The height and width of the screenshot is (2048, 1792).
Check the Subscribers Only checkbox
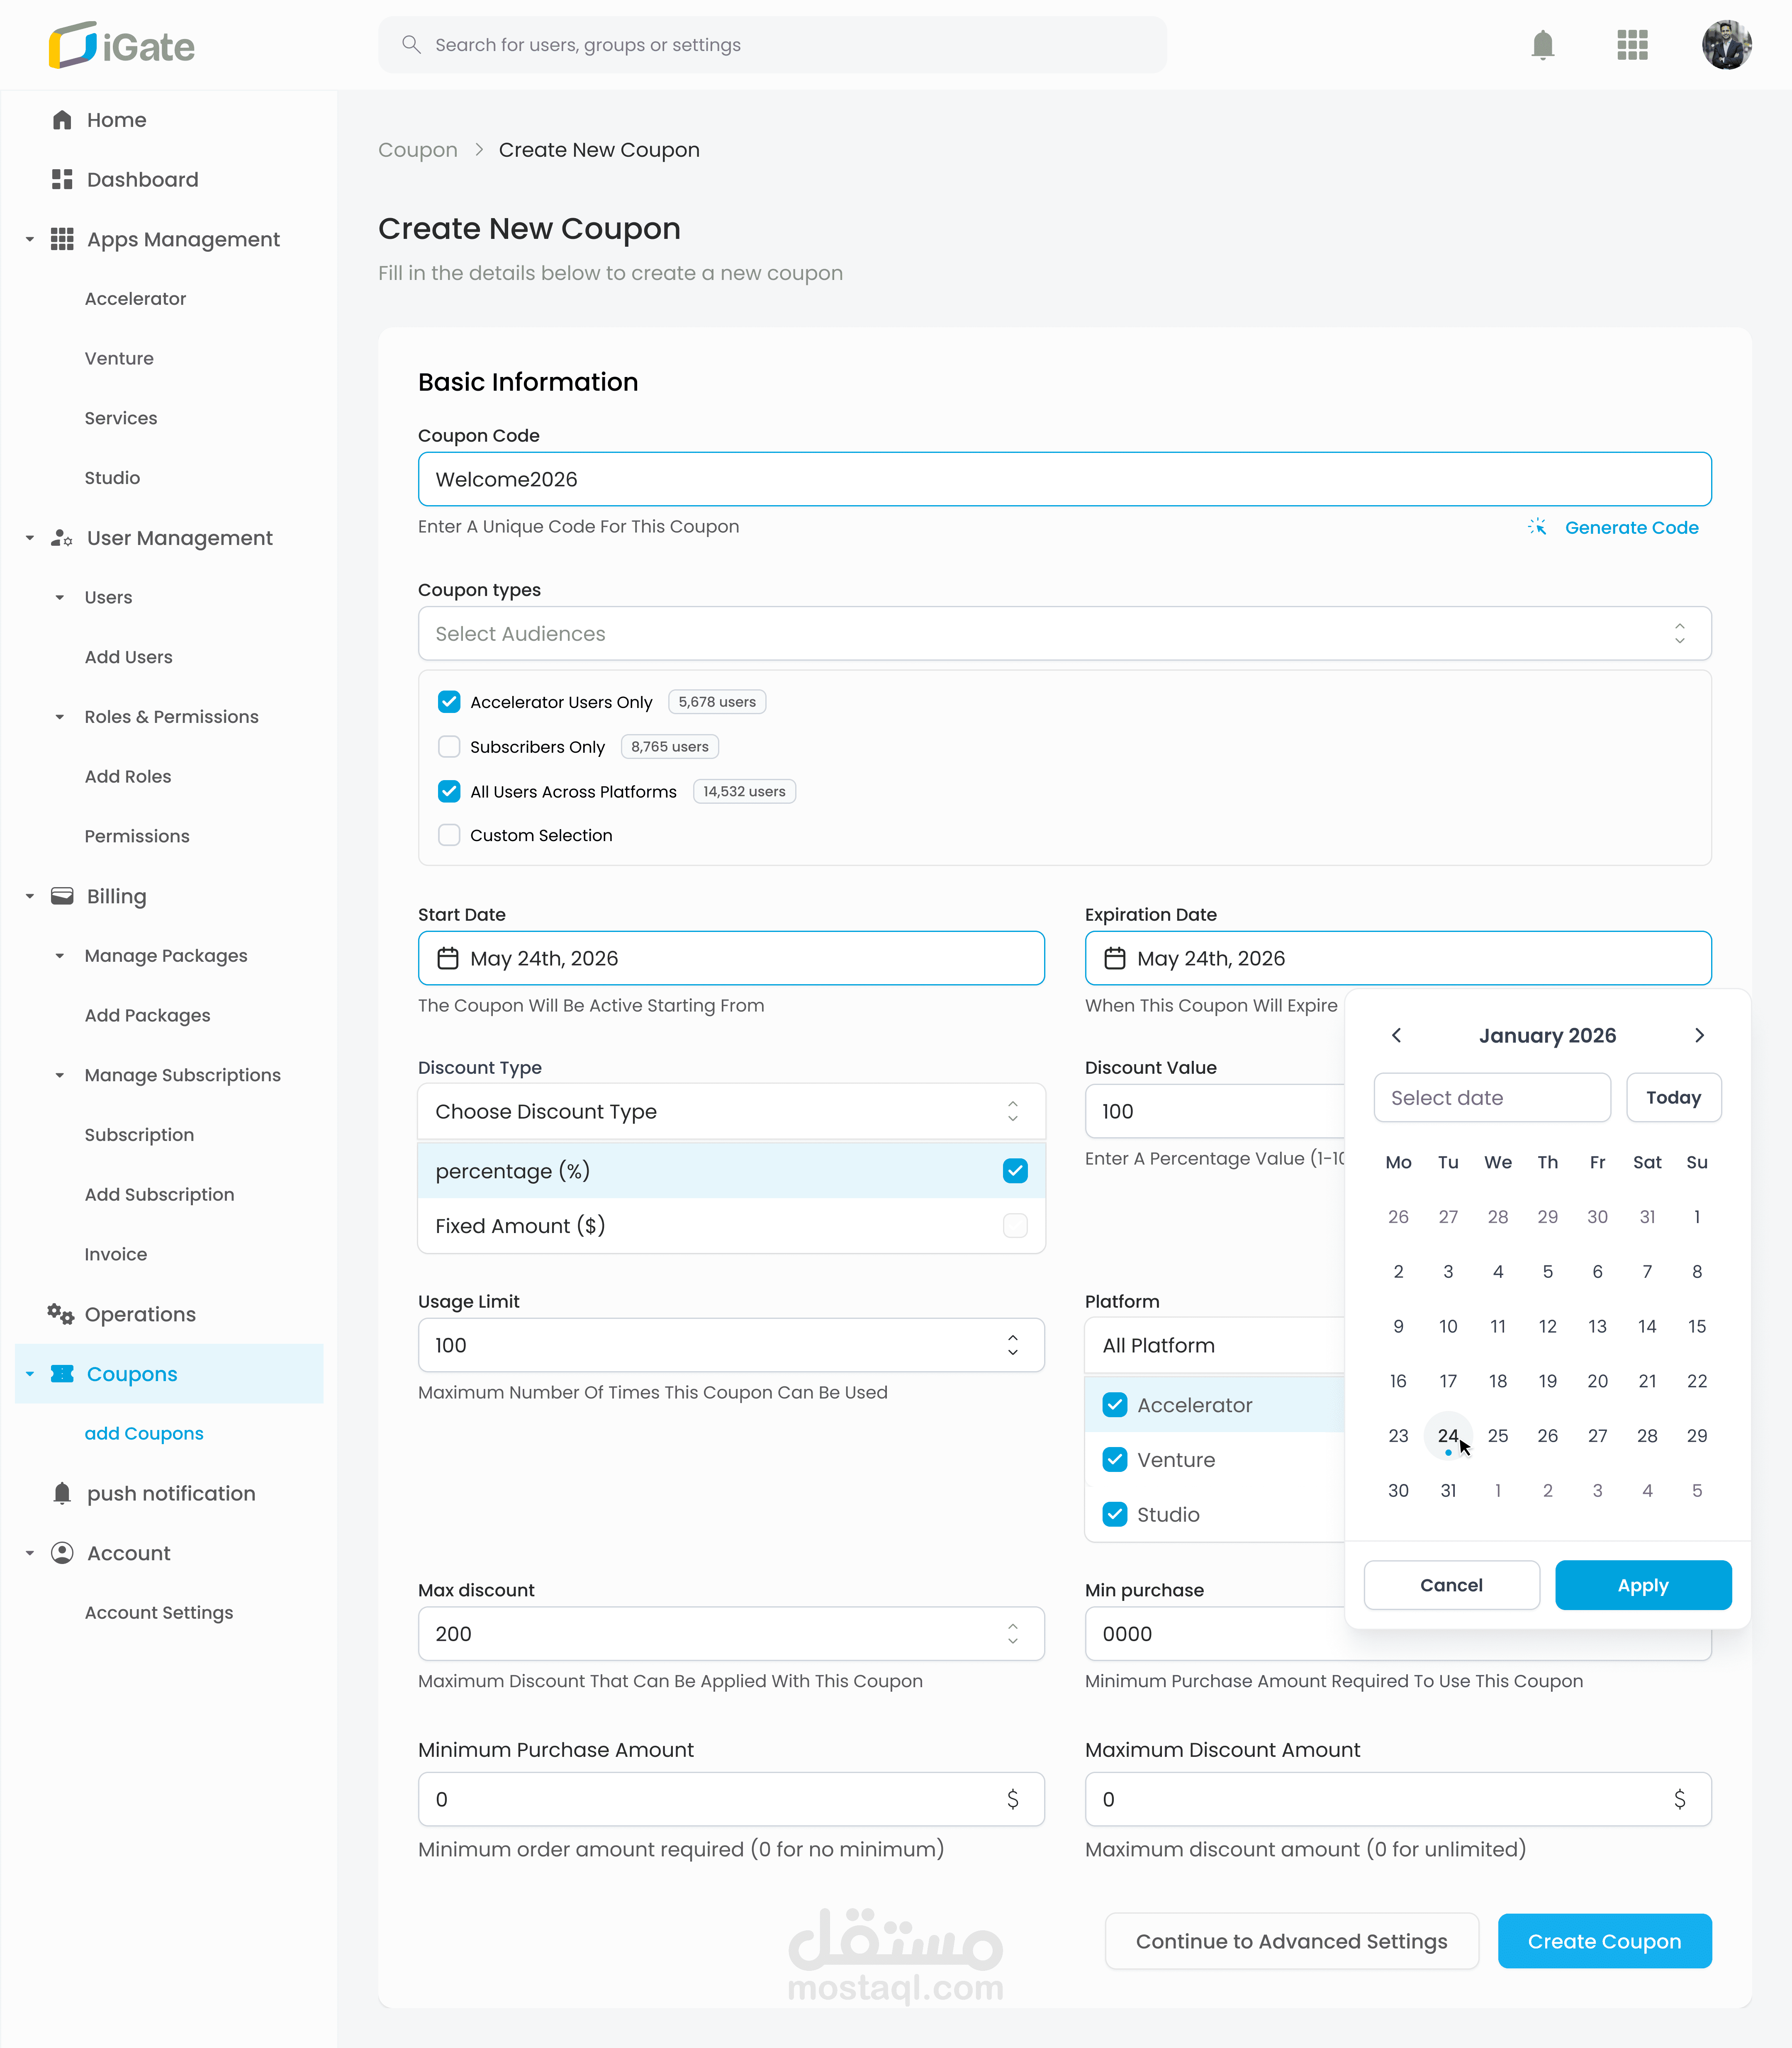click(x=449, y=747)
